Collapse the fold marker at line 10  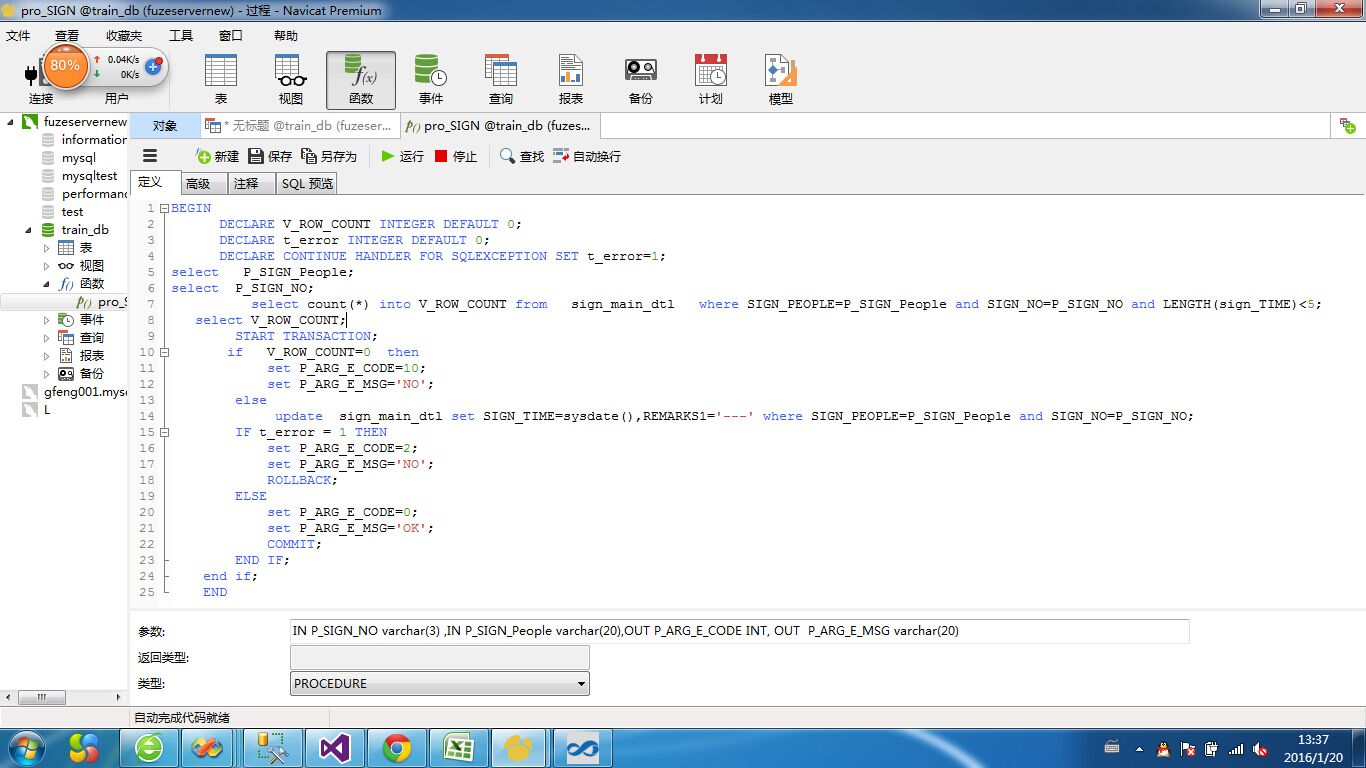(x=164, y=352)
